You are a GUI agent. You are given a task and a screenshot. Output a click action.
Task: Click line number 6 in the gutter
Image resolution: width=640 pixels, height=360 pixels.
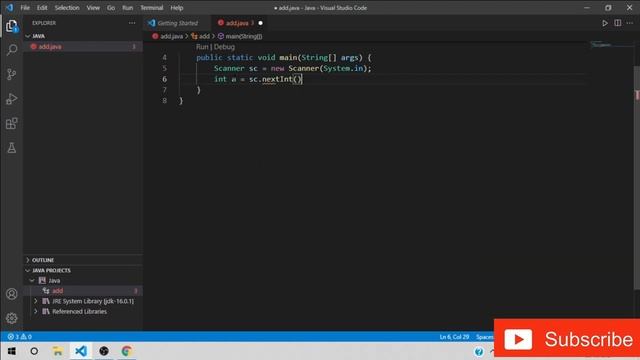pyautogui.click(x=164, y=79)
